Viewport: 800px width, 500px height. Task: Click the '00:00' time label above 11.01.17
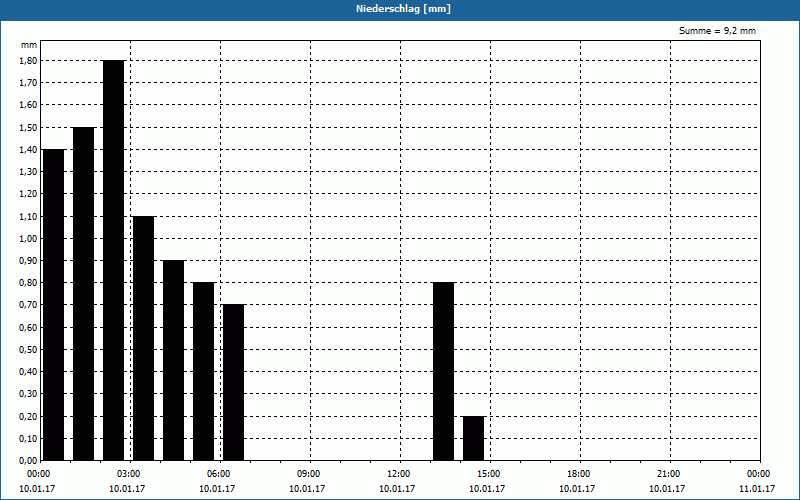[x=759, y=474]
